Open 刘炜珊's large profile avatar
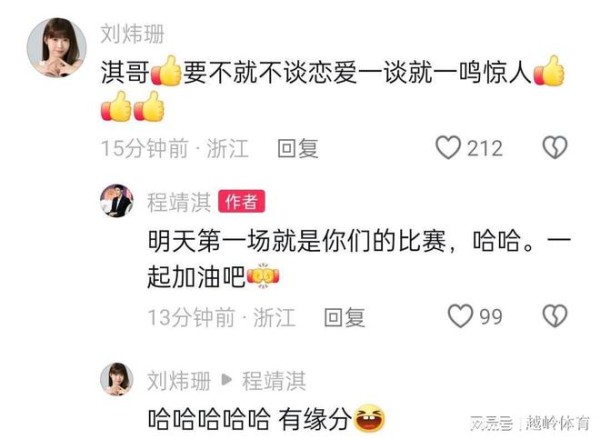600x439 pixels. coord(57,47)
